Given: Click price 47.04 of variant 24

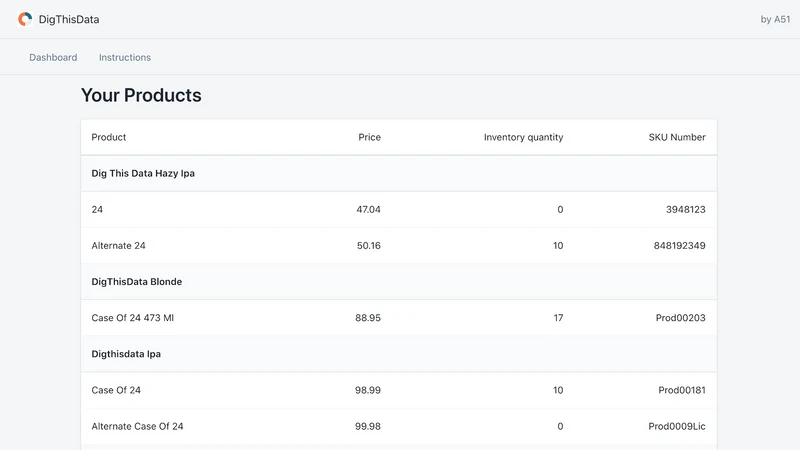Looking at the screenshot, I should (x=368, y=210).
